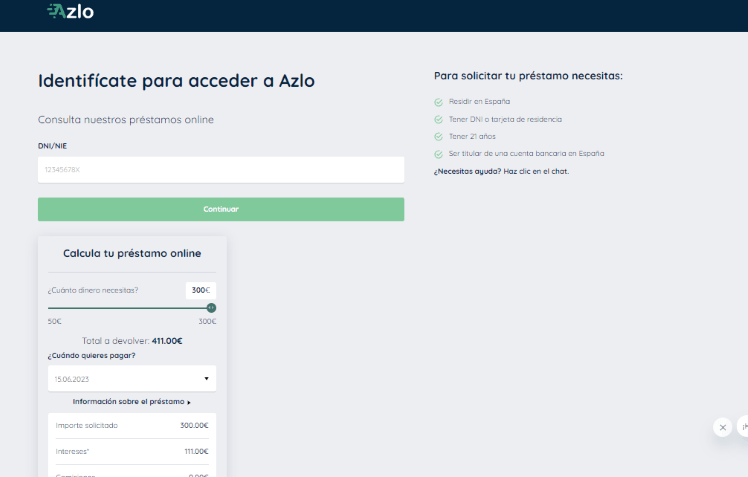
Task: Click heading 'Identifícate para acceder a Azlo'
Action: click(x=177, y=81)
